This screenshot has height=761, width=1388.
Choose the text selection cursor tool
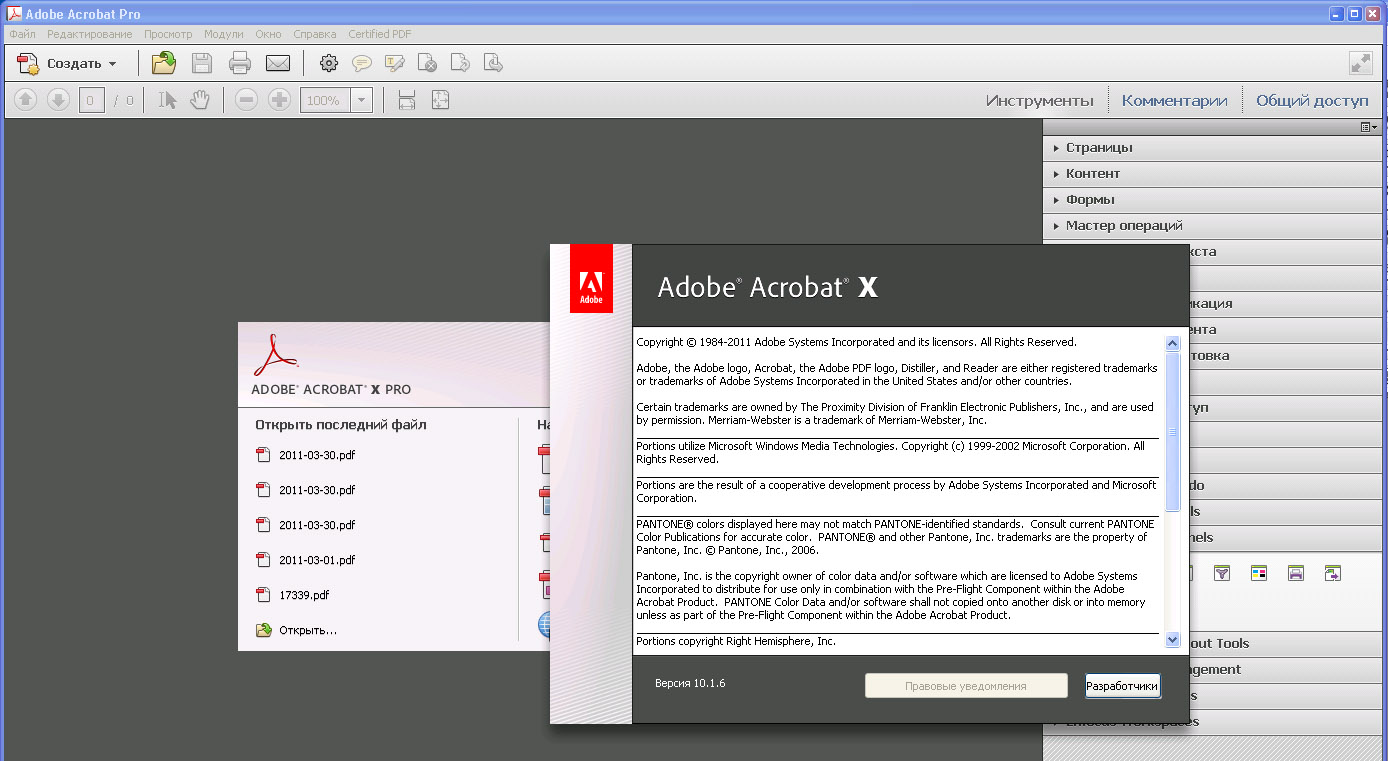coord(167,100)
